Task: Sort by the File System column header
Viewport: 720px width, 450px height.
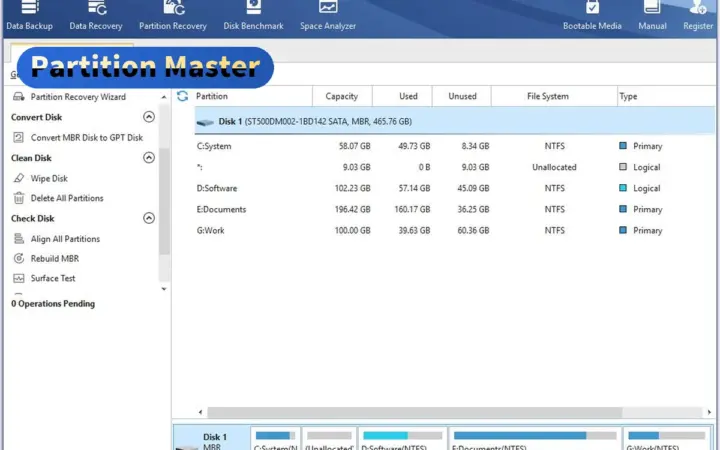Action: (554, 96)
